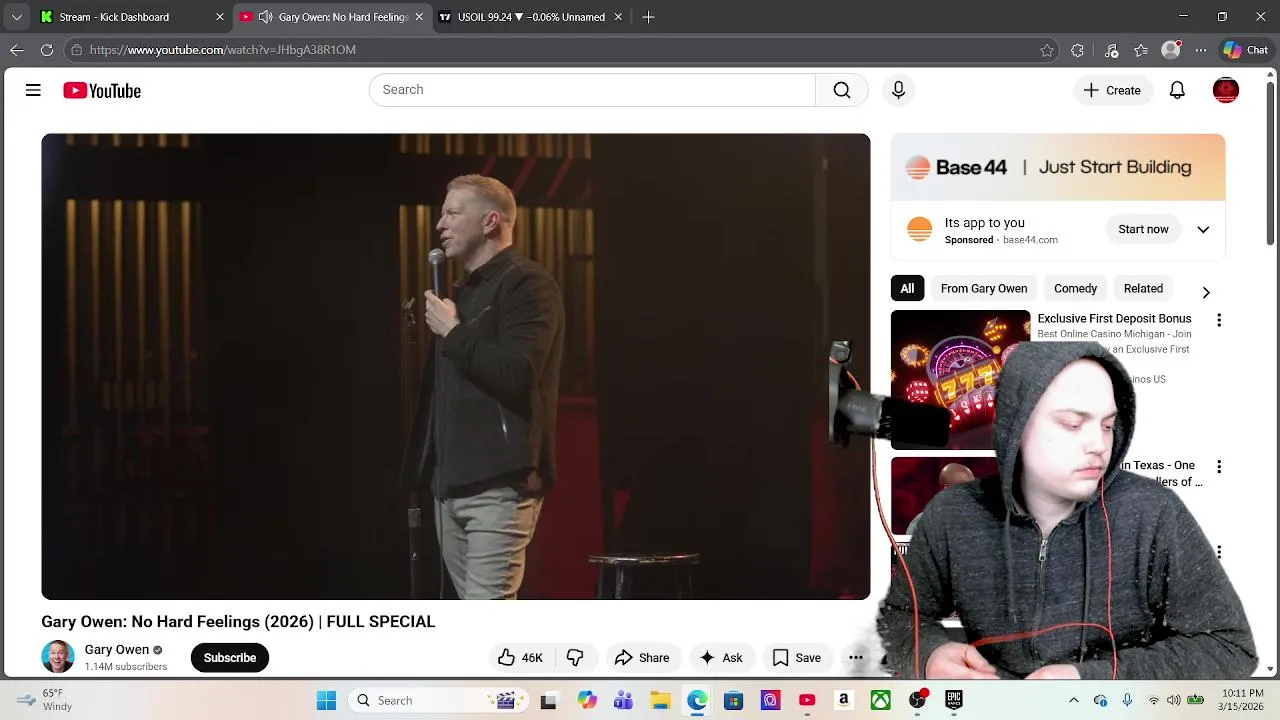Open the weather widget showing 65°F
Screen dimensions: 1280x720
pos(45,700)
